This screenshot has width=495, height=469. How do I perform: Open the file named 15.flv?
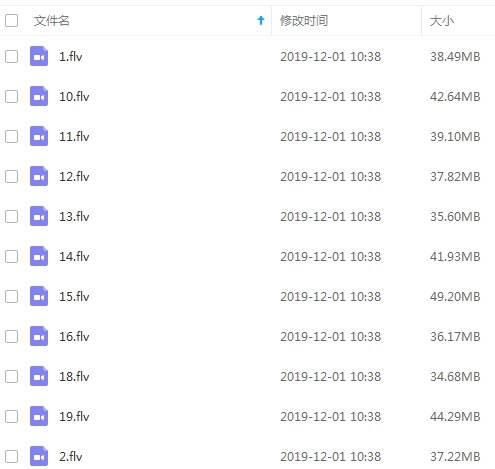pos(74,297)
